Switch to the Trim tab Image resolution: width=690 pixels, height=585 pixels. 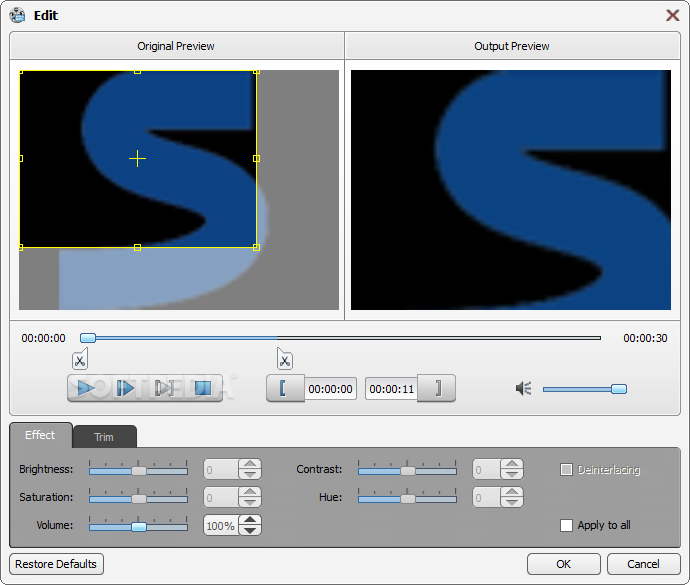pyautogui.click(x=104, y=437)
